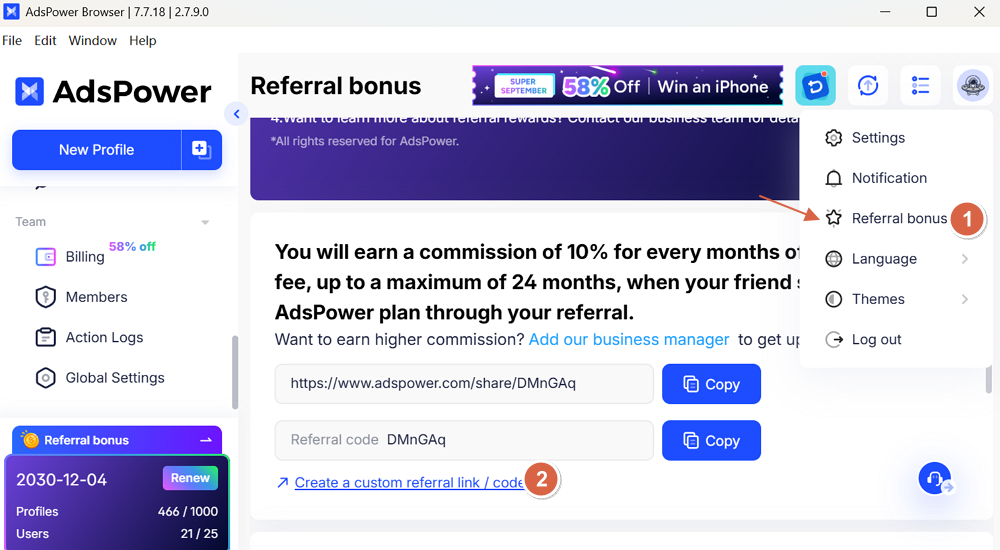This screenshot has width=1000, height=550.
Task: Choose Log out from the menu
Action: click(876, 340)
